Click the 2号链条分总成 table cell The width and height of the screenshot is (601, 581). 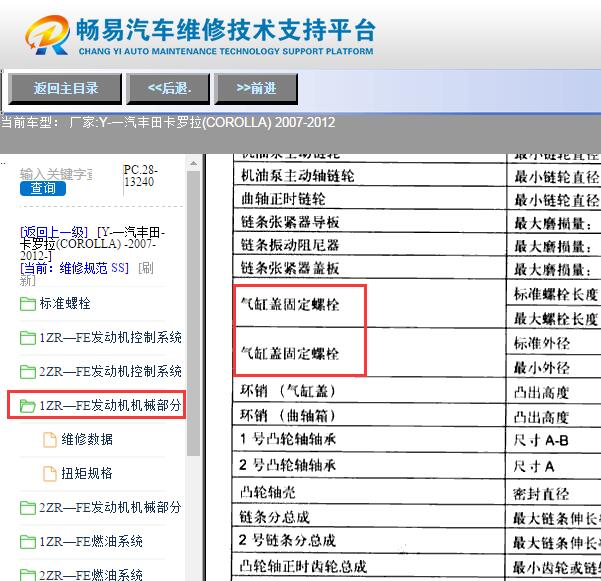(369, 541)
